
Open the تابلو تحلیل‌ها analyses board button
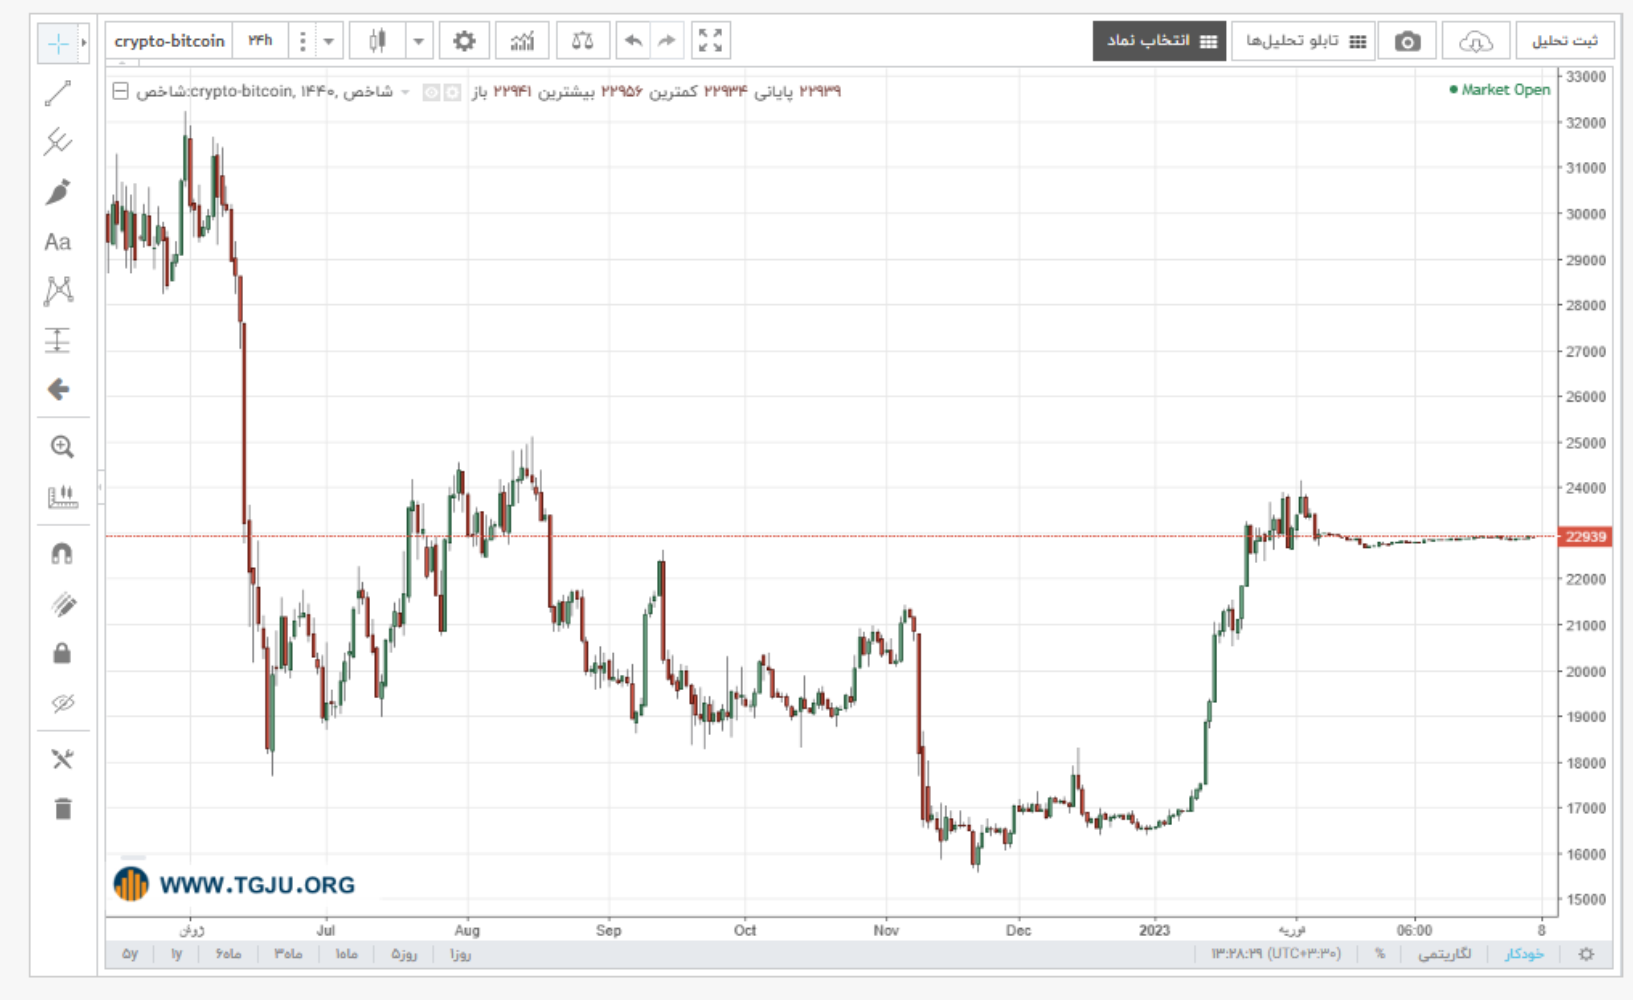1303,41
